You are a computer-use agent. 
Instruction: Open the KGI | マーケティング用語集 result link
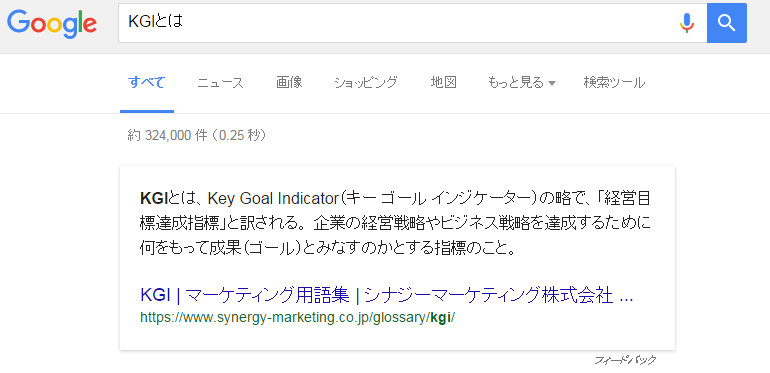(386, 296)
